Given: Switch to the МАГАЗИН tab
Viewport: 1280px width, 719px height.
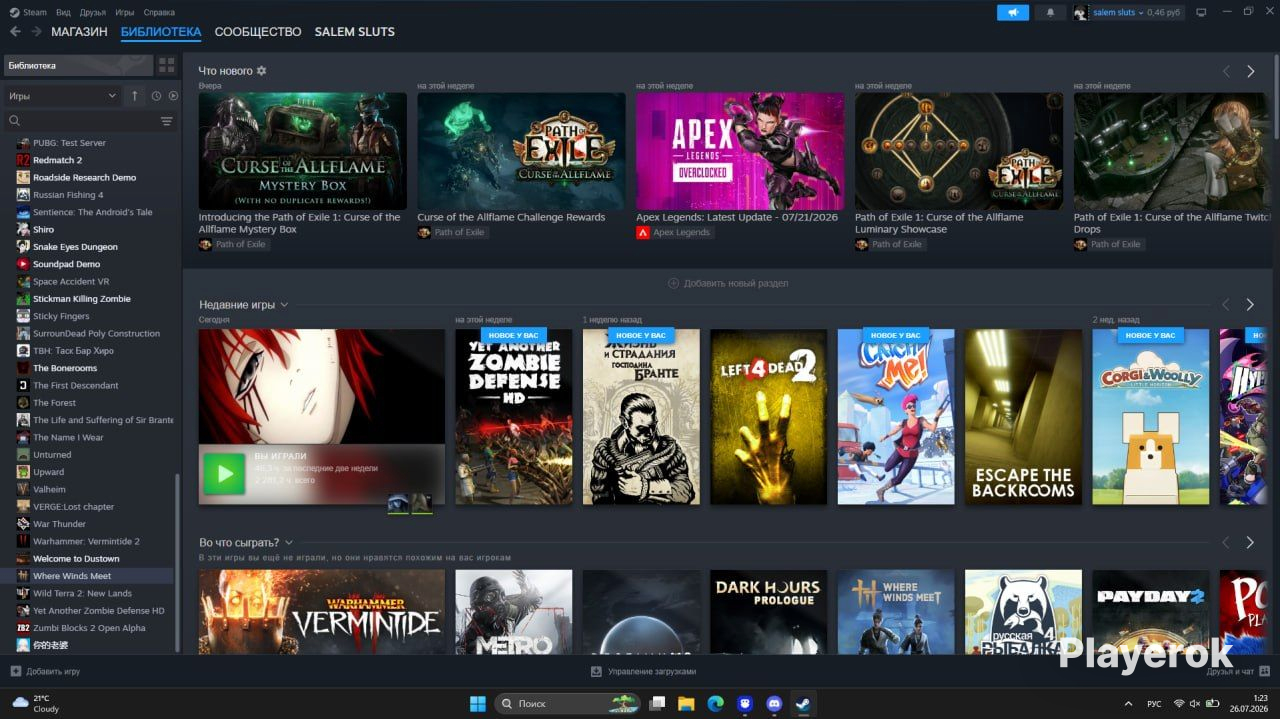Looking at the screenshot, I should click(79, 32).
